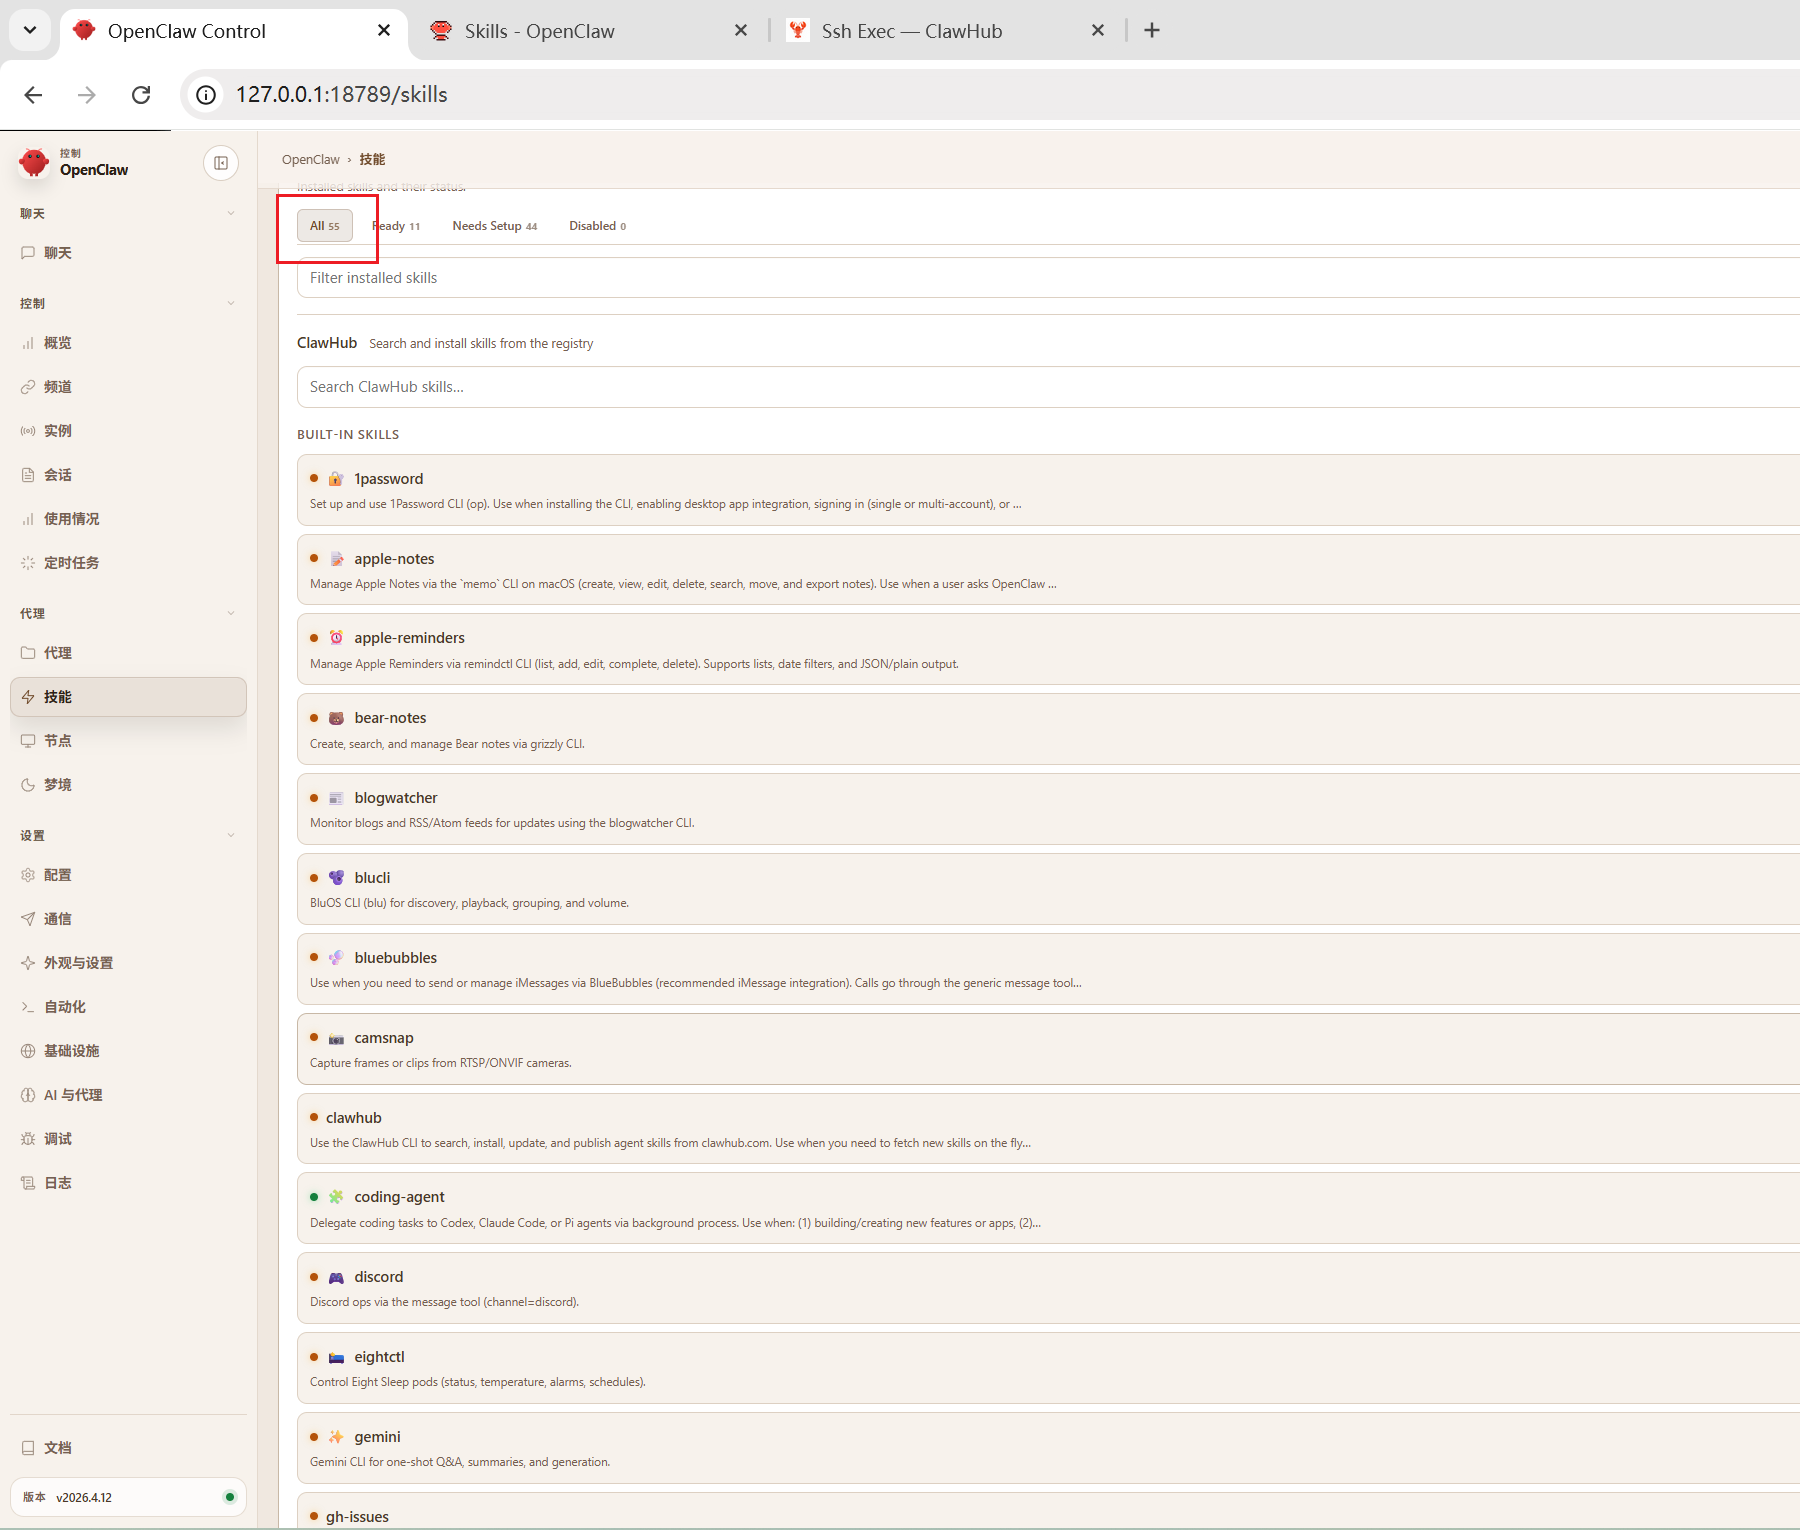Open the apple-reminders skill card
The image size is (1800, 1530).
pos(1048,650)
